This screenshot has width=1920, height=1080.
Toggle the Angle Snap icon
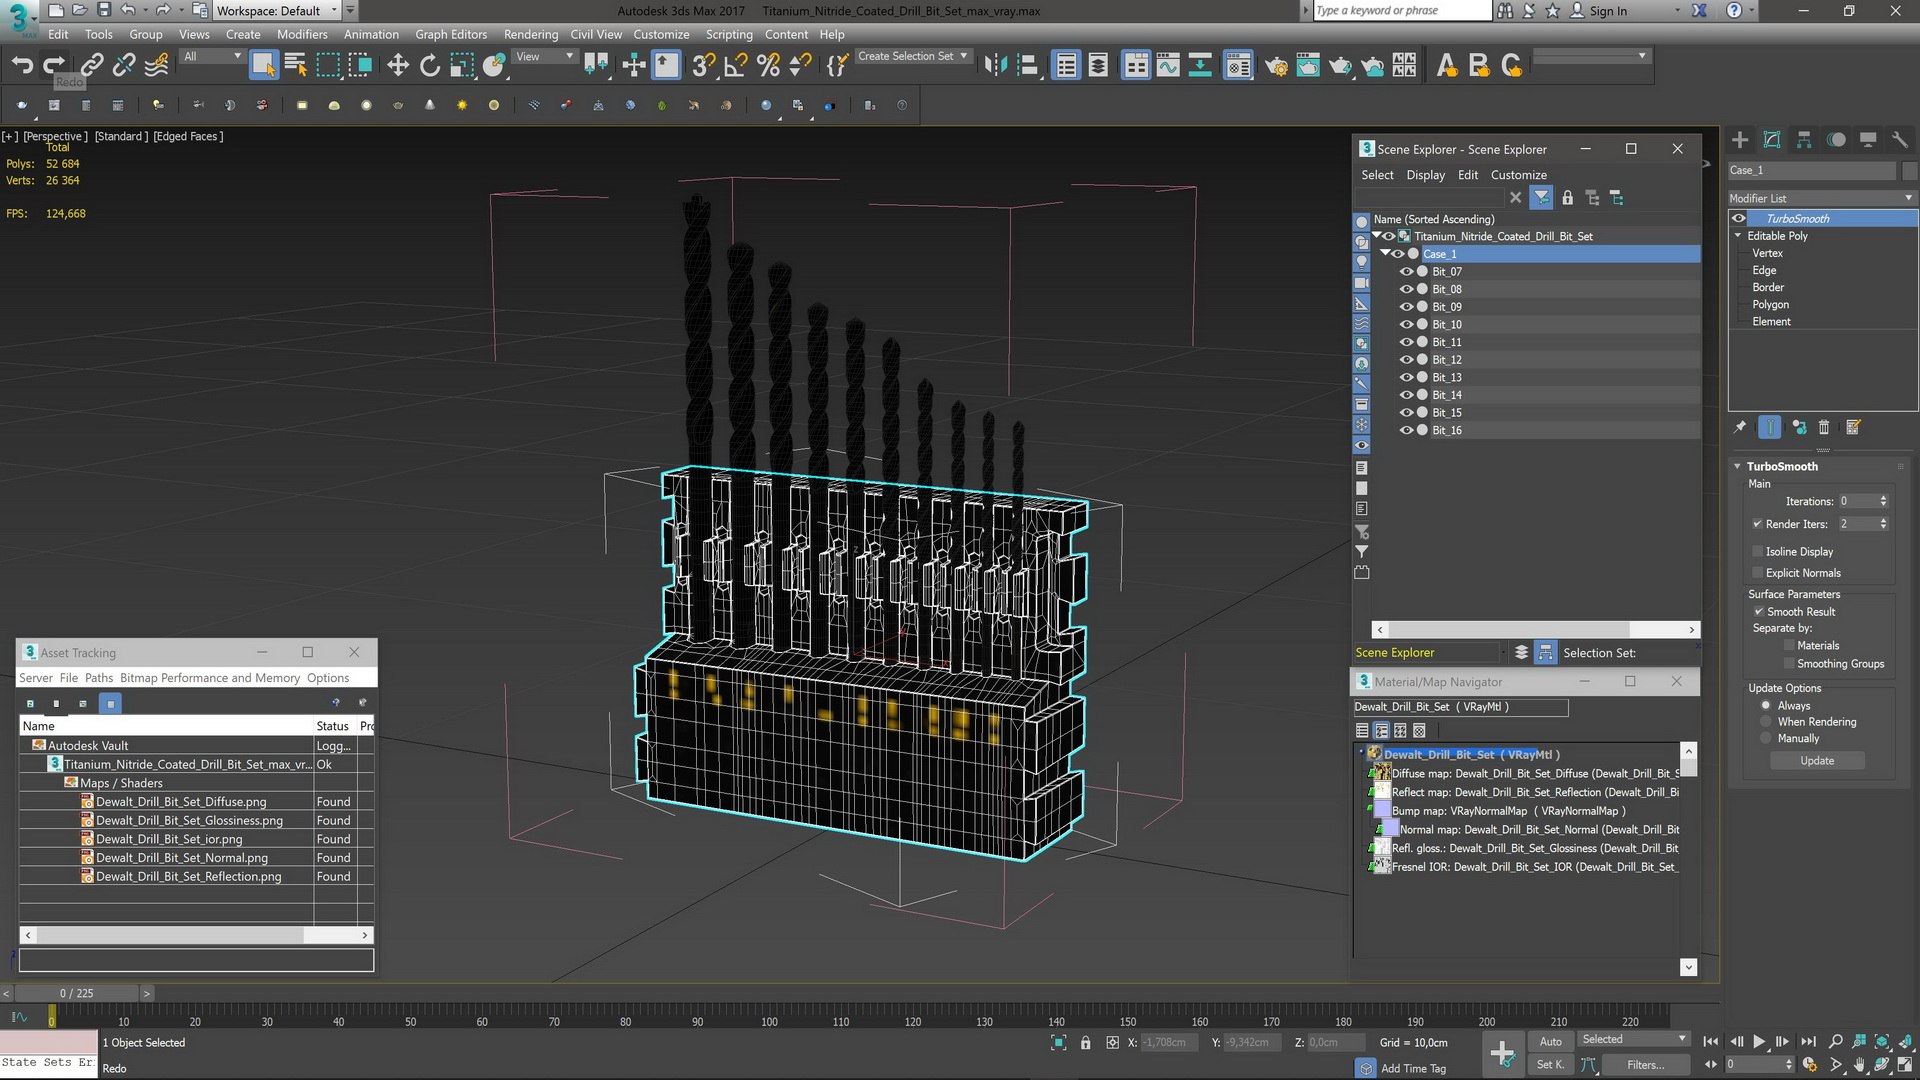click(x=736, y=66)
